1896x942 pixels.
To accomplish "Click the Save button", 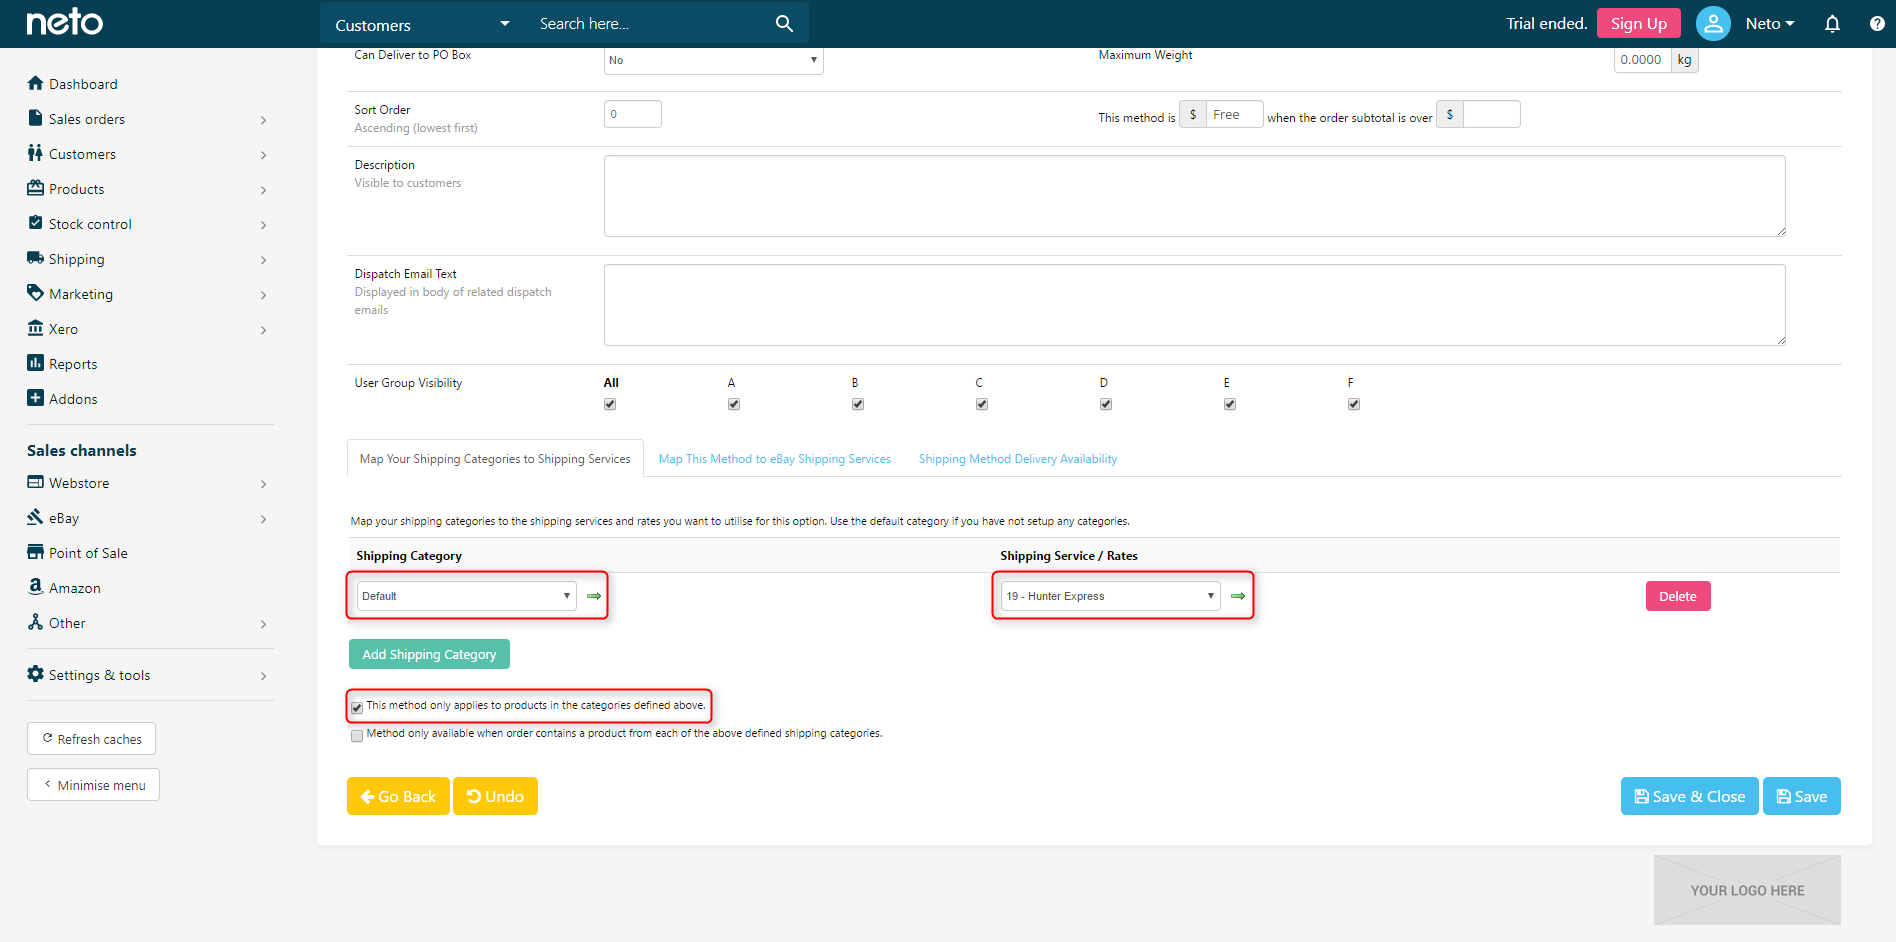I will 1801,796.
